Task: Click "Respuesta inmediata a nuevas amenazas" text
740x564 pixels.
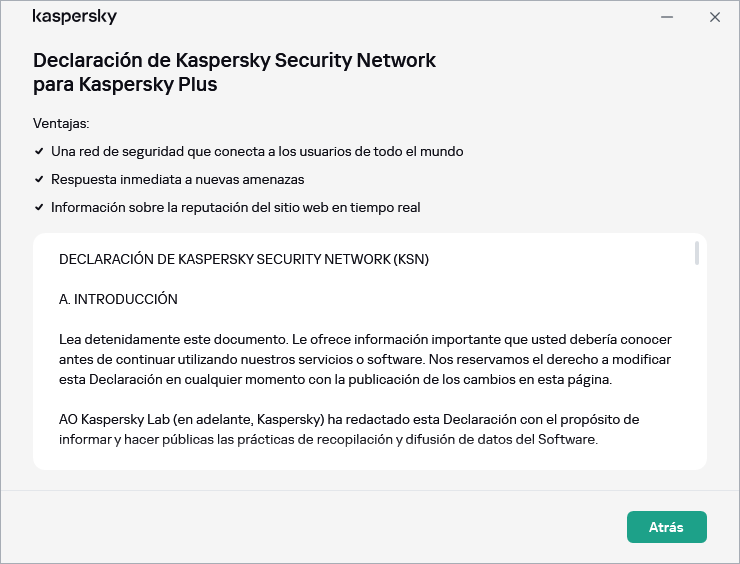Action: tap(177, 180)
